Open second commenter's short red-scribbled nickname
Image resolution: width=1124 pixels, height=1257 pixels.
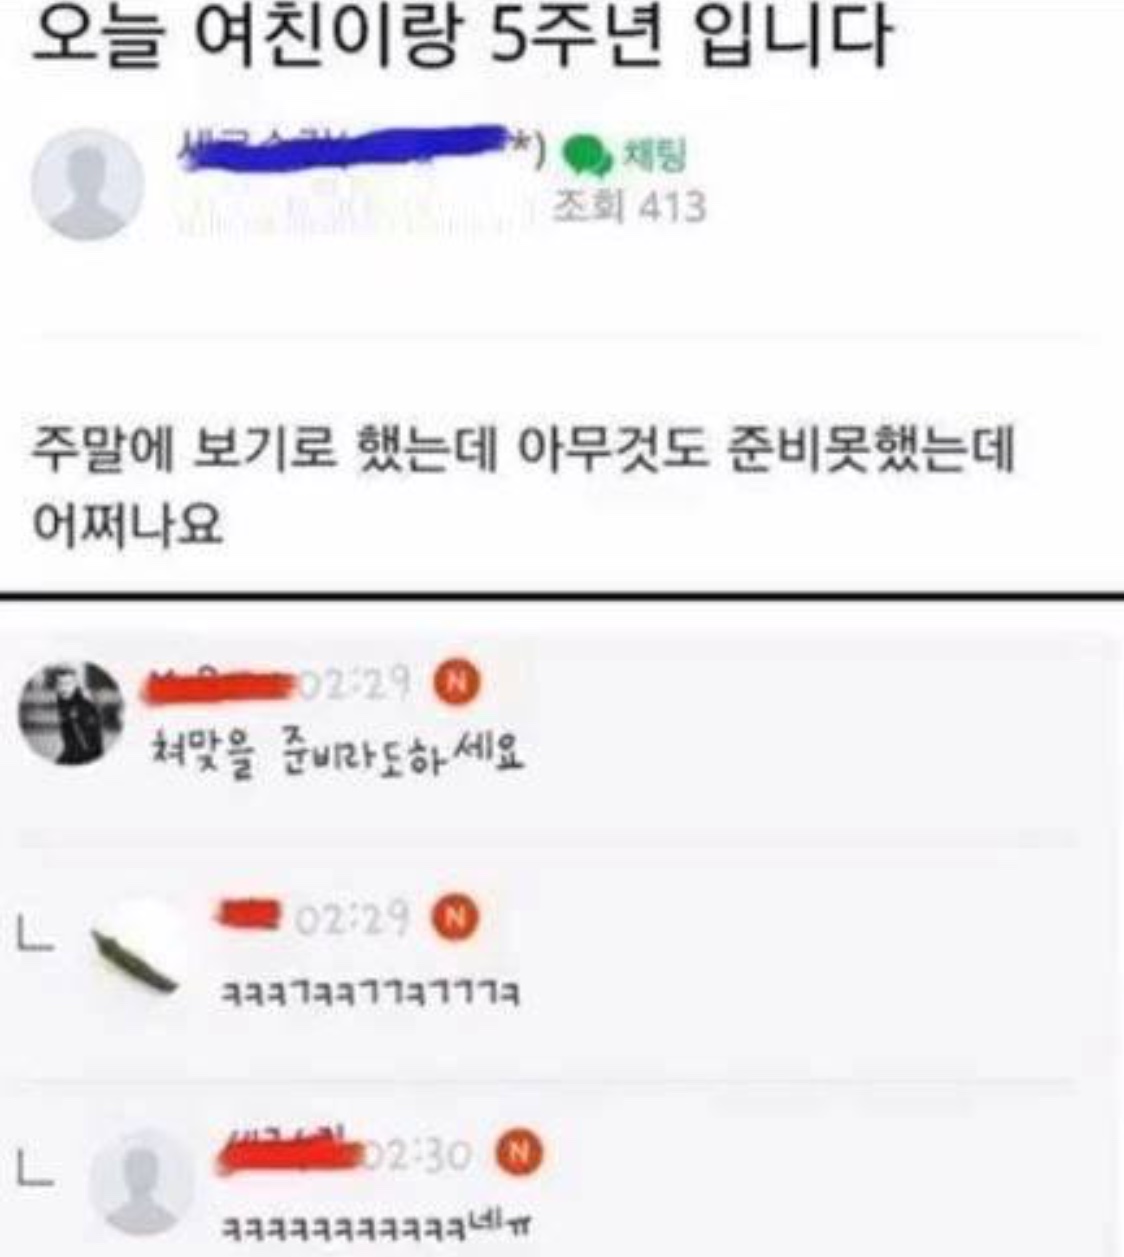pos(251,914)
